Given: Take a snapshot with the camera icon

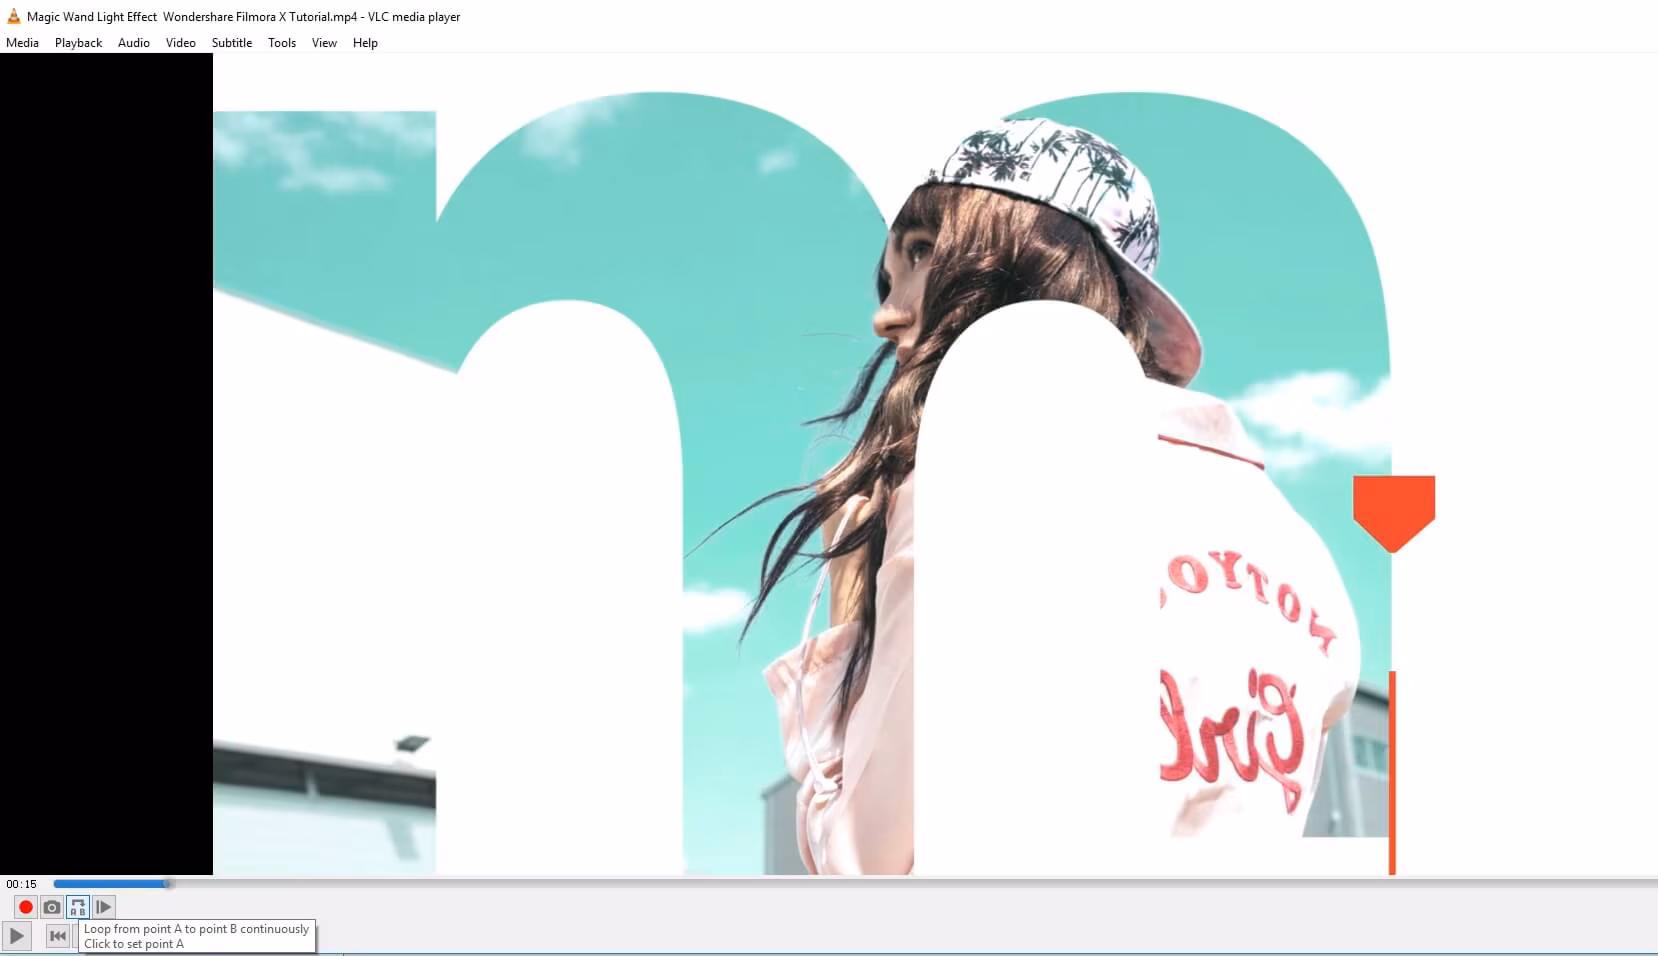Looking at the screenshot, I should (52, 907).
